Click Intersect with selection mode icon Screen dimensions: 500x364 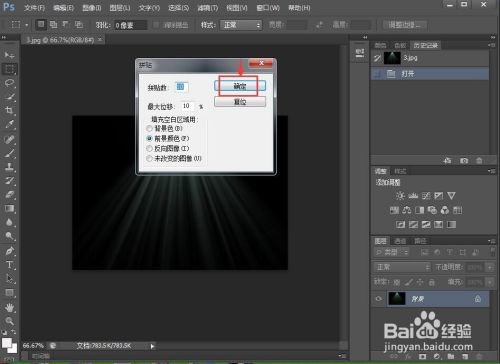79,24
